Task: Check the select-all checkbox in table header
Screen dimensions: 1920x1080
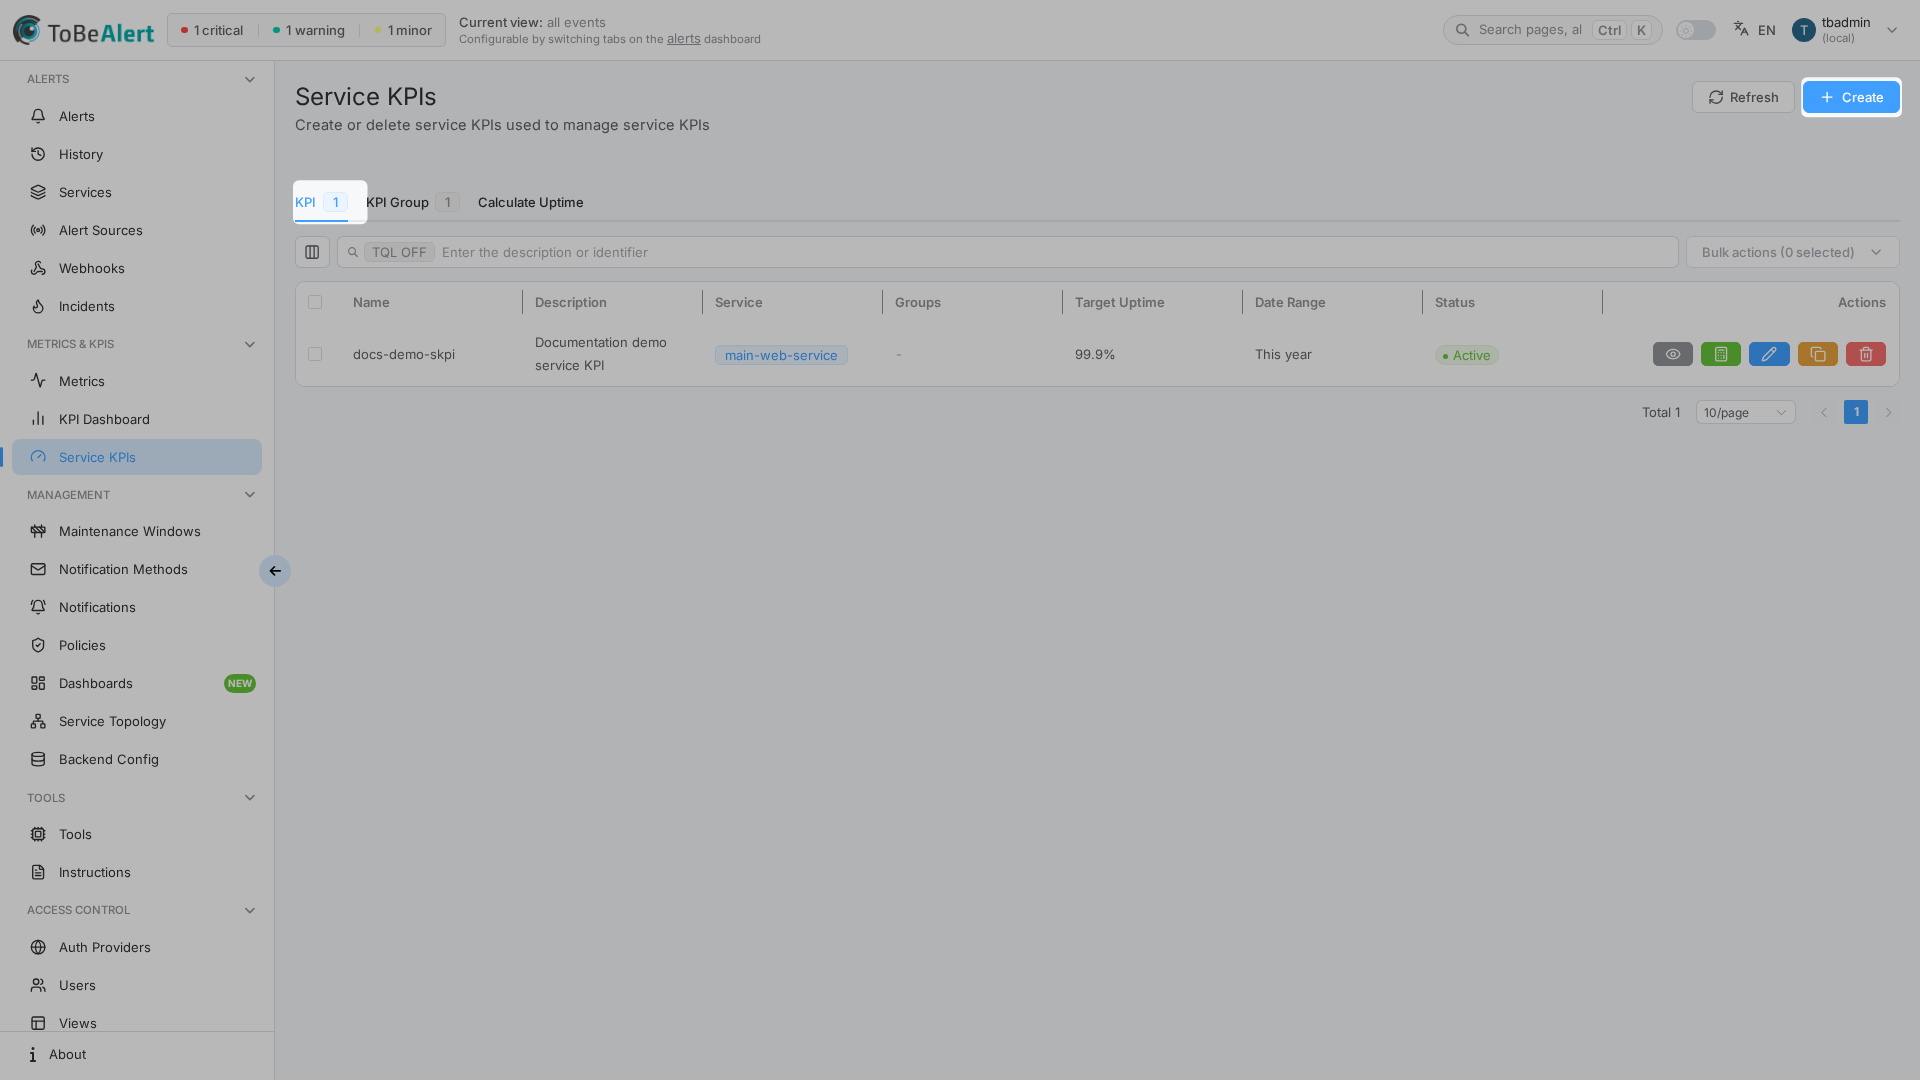Action: (315, 302)
